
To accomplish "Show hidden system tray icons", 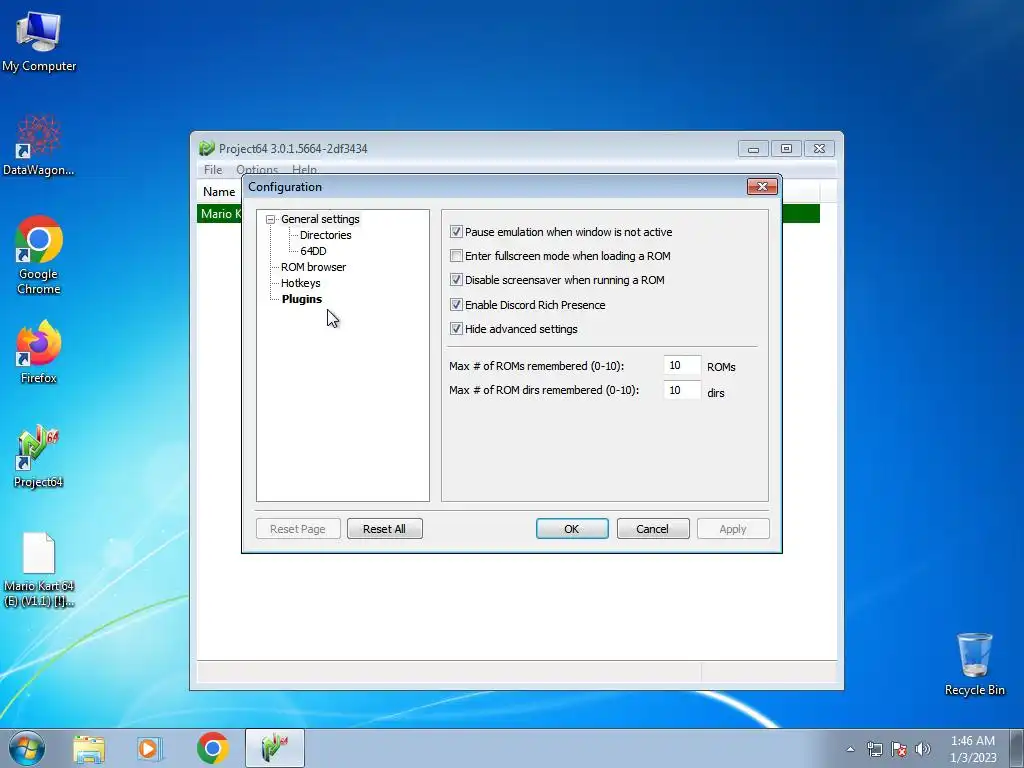I will [850, 749].
